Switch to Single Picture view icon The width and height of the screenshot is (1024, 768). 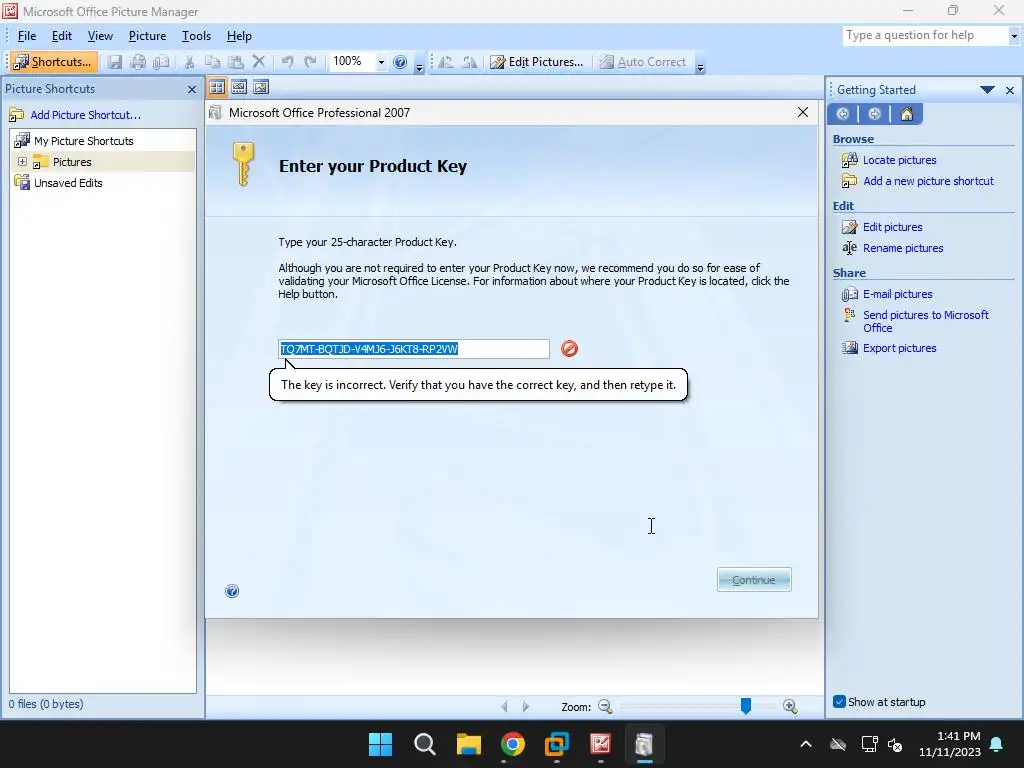click(261, 87)
